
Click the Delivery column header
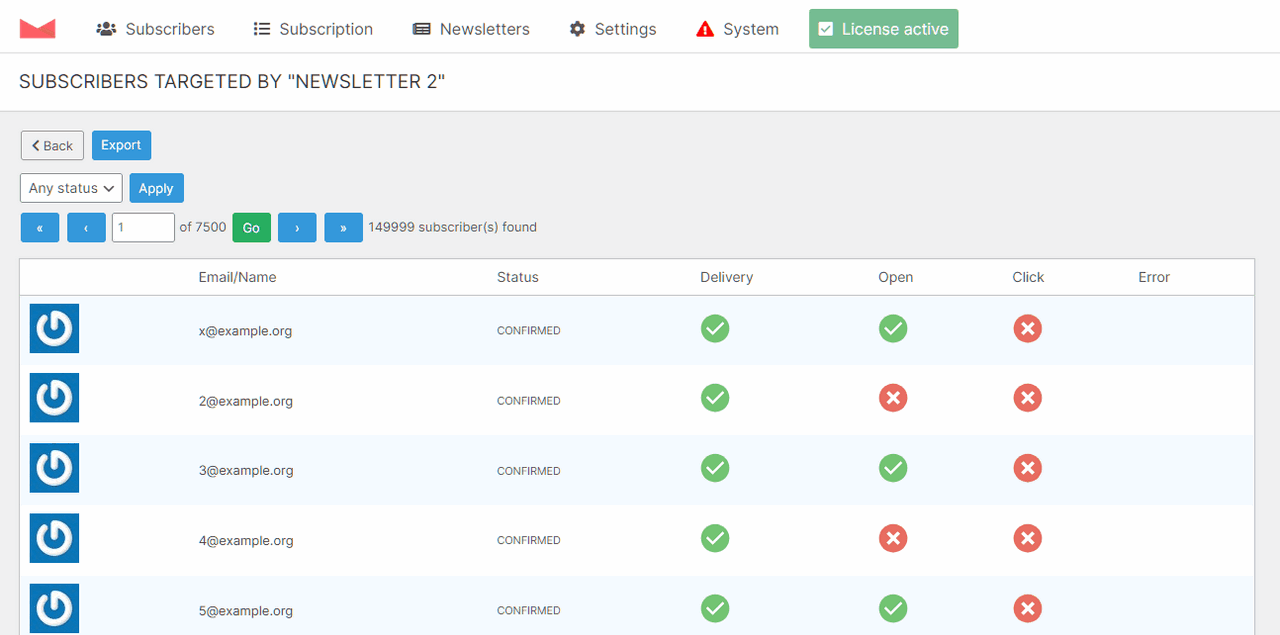[x=727, y=277]
